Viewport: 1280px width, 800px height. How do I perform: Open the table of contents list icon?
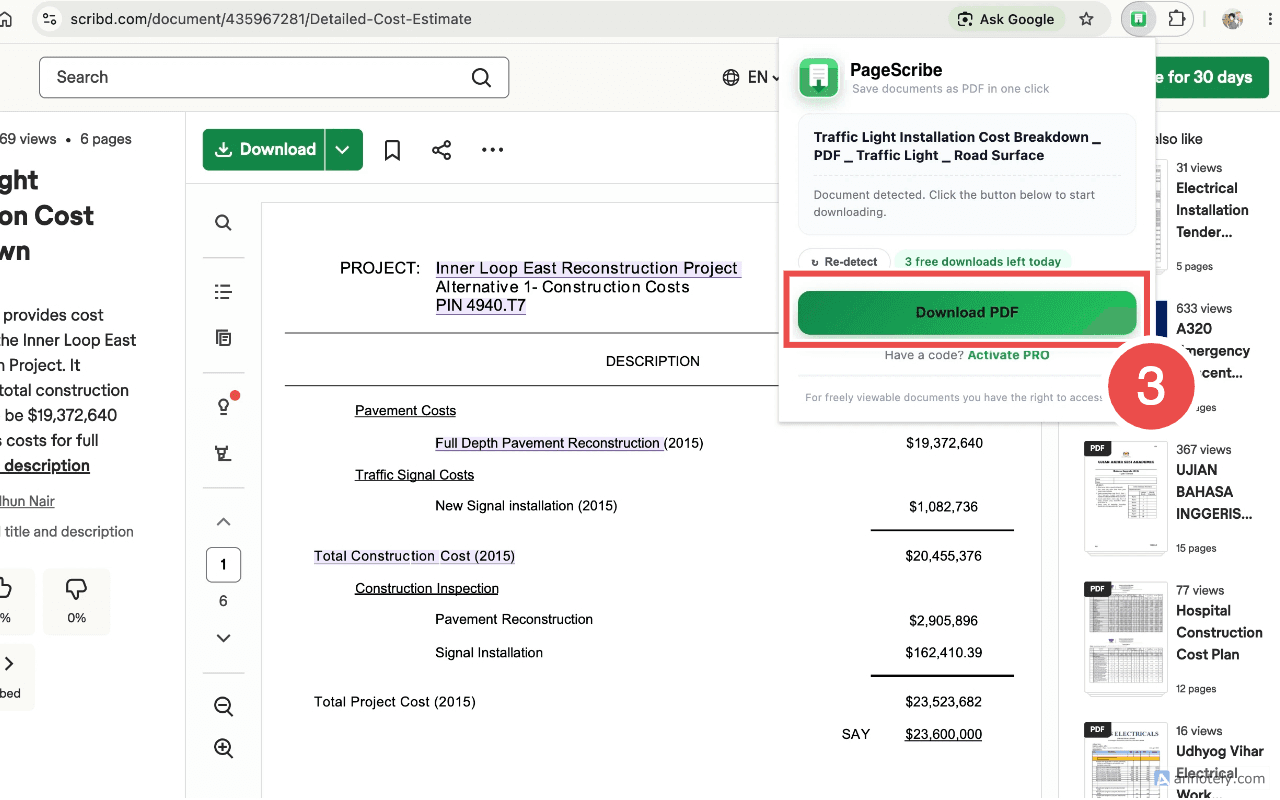(224, 292)
